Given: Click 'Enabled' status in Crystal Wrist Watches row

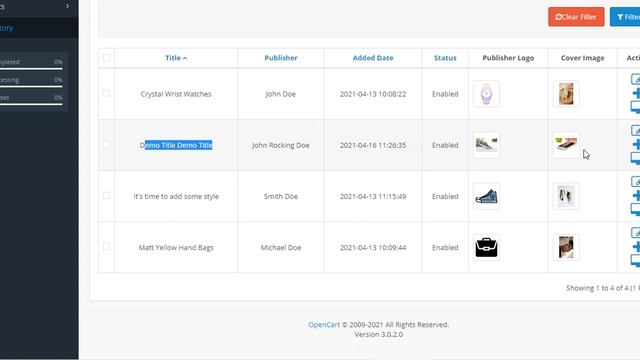Looking at the screenshot, I should point(445,94).
